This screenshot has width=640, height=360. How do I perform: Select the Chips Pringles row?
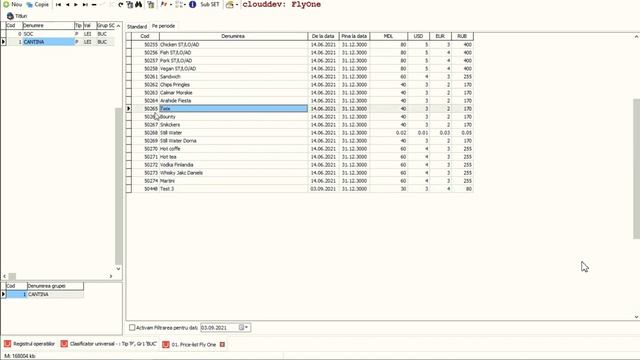click(300, 84)
